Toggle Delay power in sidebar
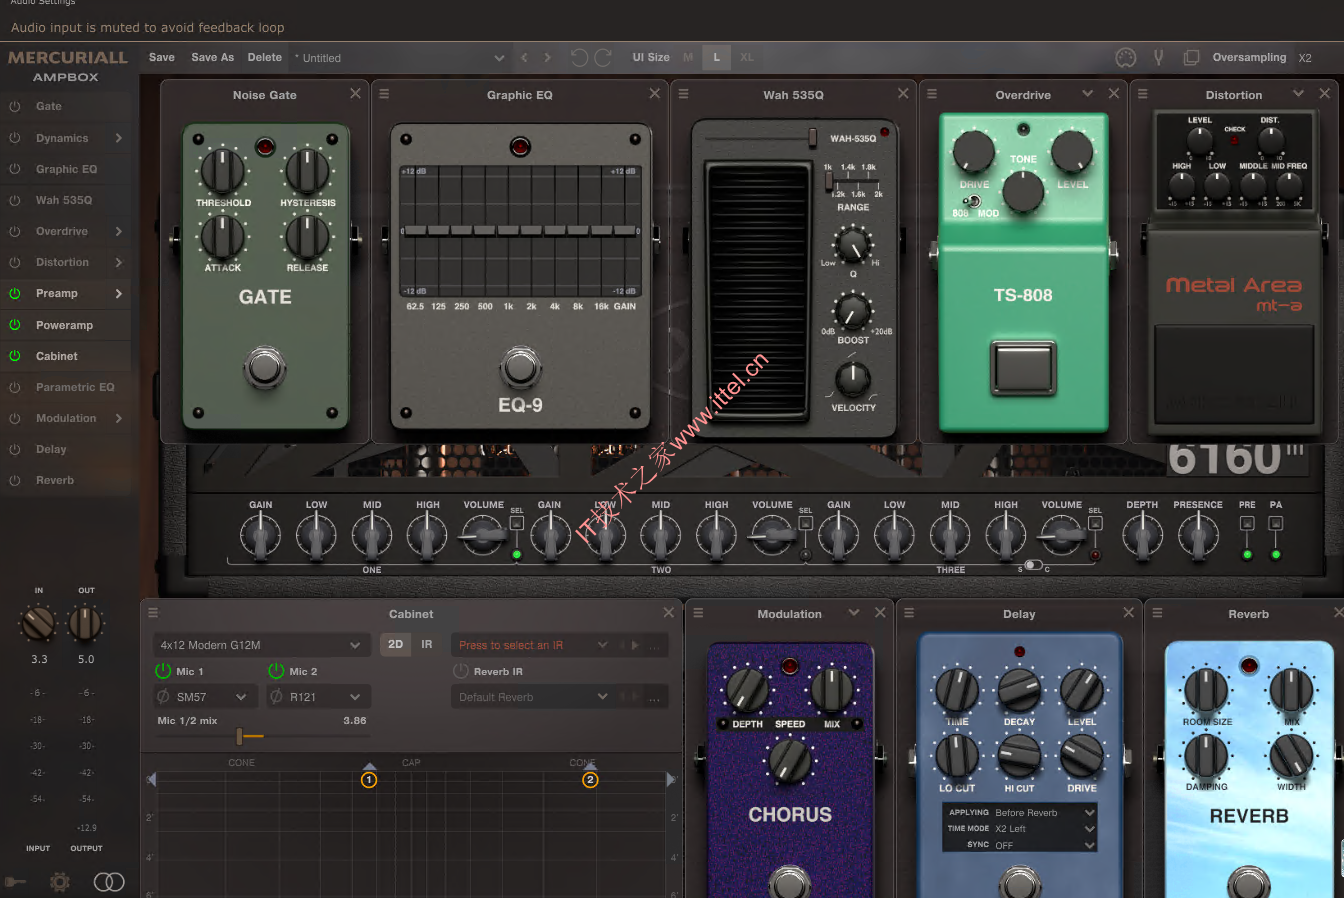Screen dimensions: 1344x898 click(x=15, y=449)
